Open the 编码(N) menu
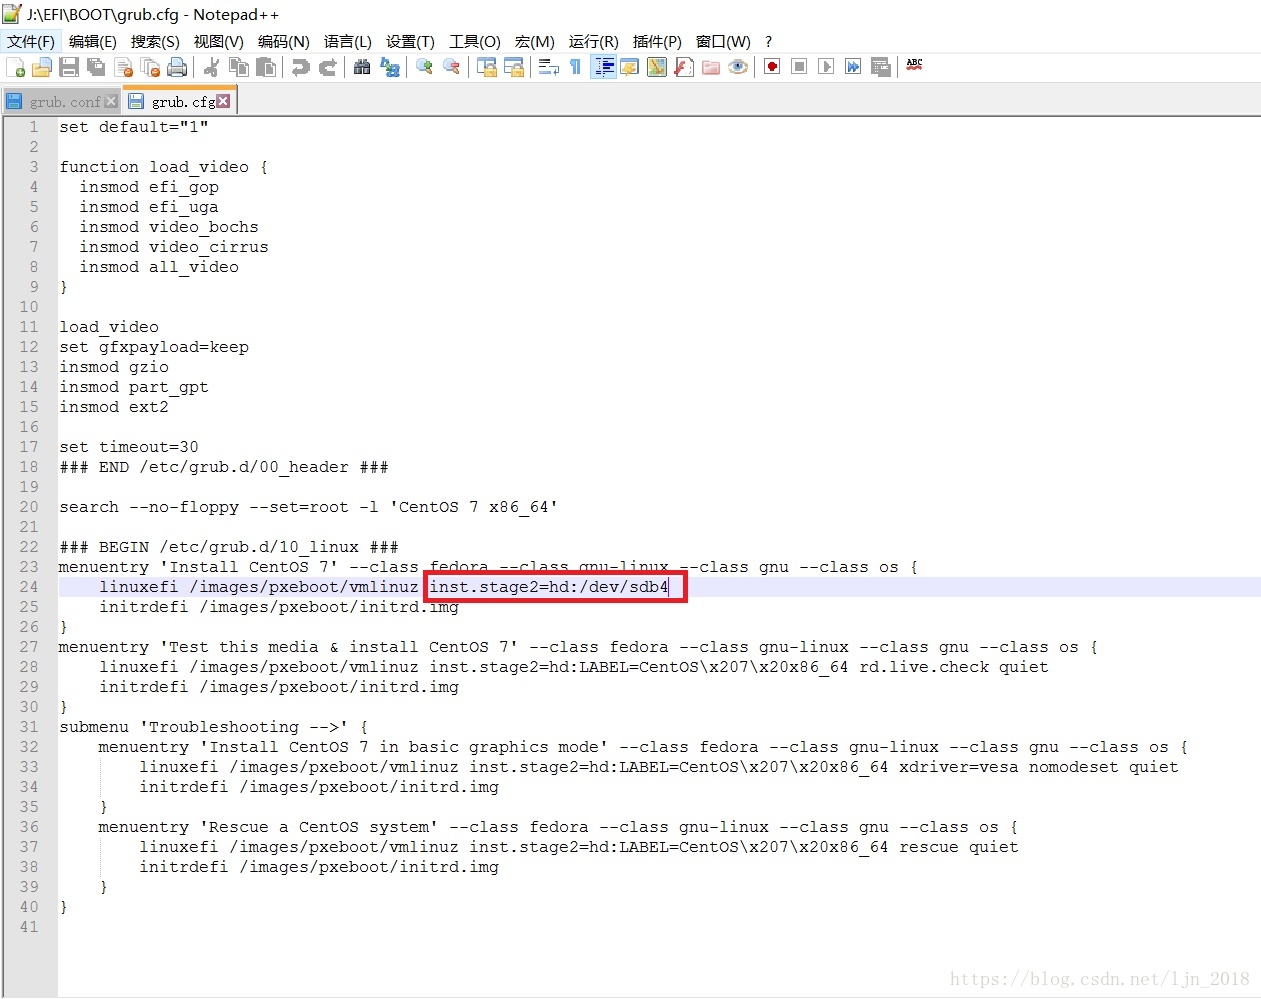The width and height of the screenshot is (1261, 999). (x=284, y=41)
